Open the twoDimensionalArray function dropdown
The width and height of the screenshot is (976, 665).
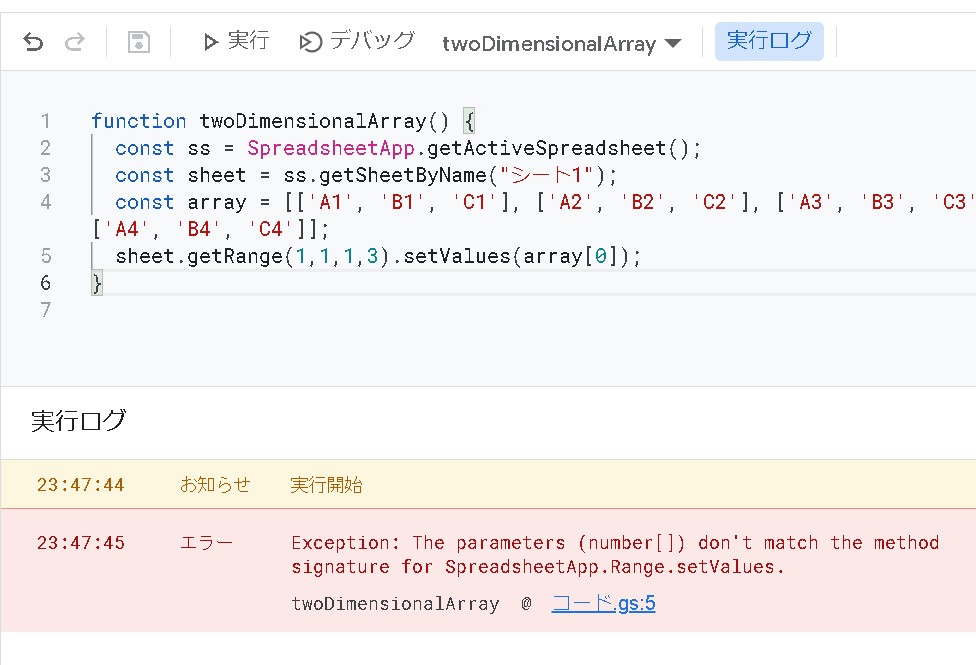tap(561, 44)
